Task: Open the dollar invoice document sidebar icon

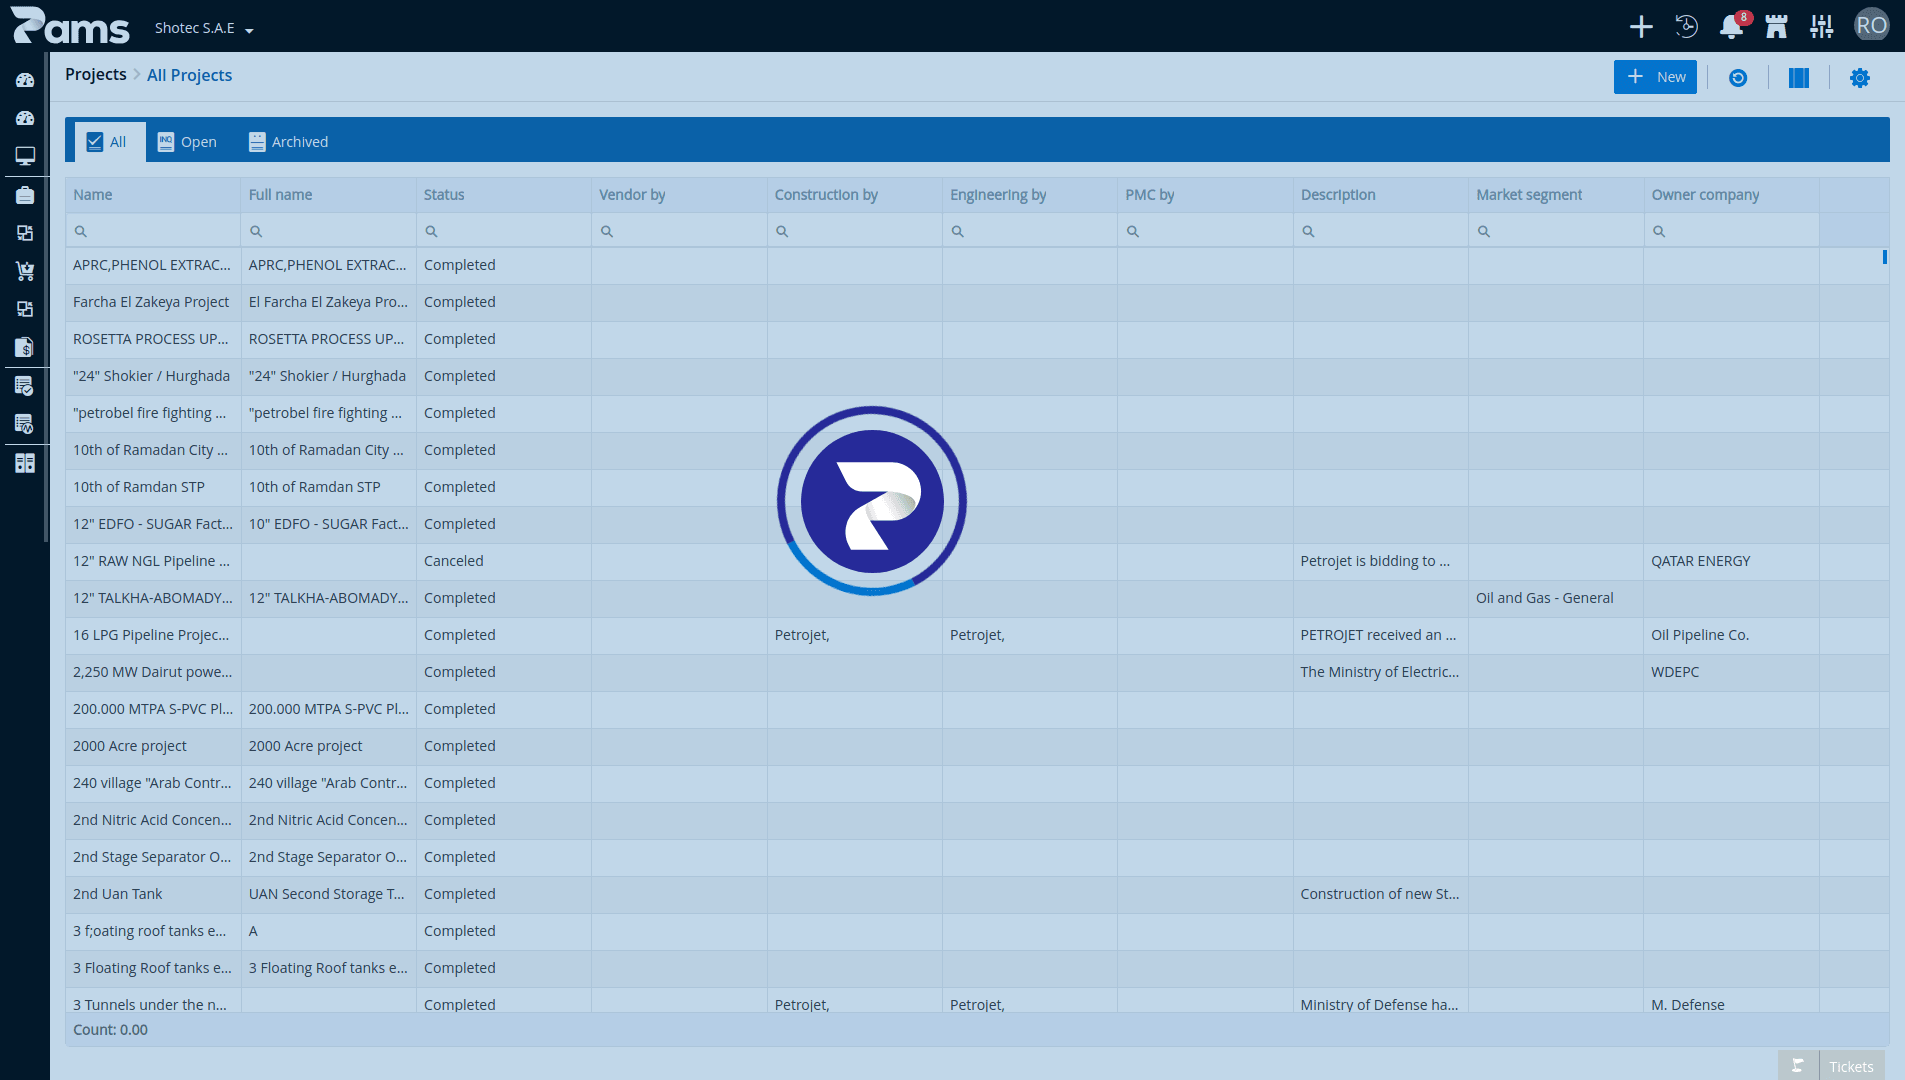Action: [25, 347]
